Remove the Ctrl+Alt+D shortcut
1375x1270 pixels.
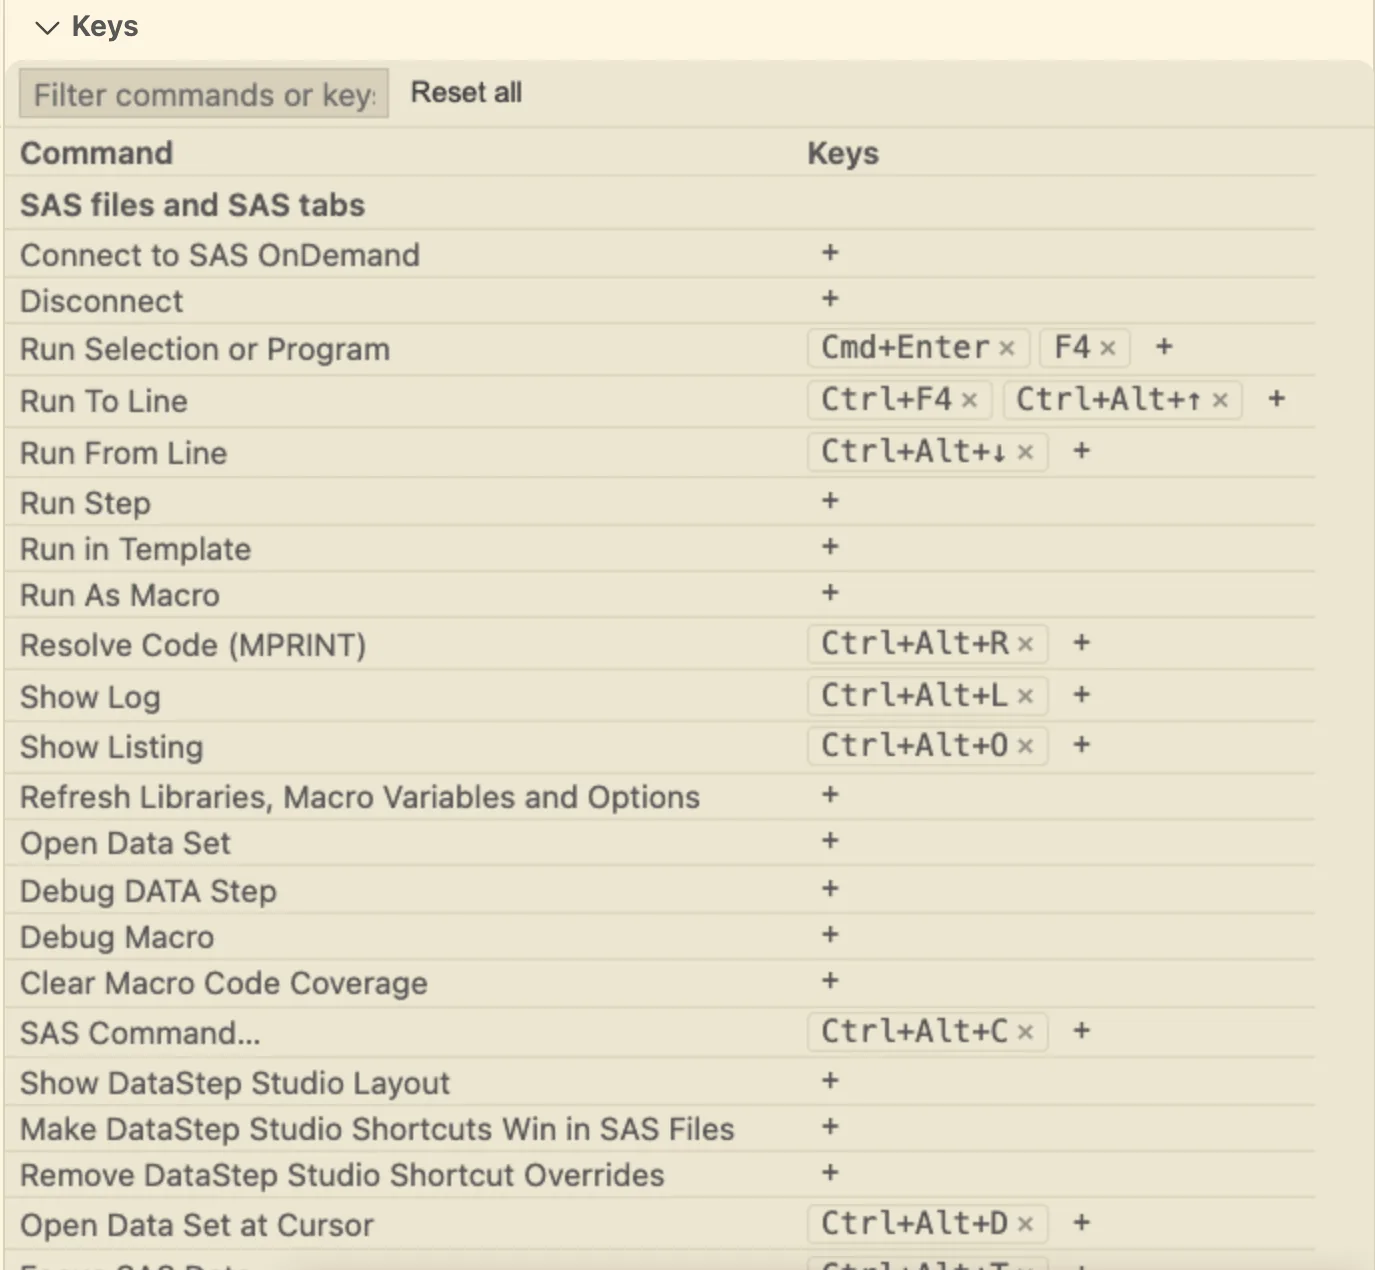click(1025, 1224)
